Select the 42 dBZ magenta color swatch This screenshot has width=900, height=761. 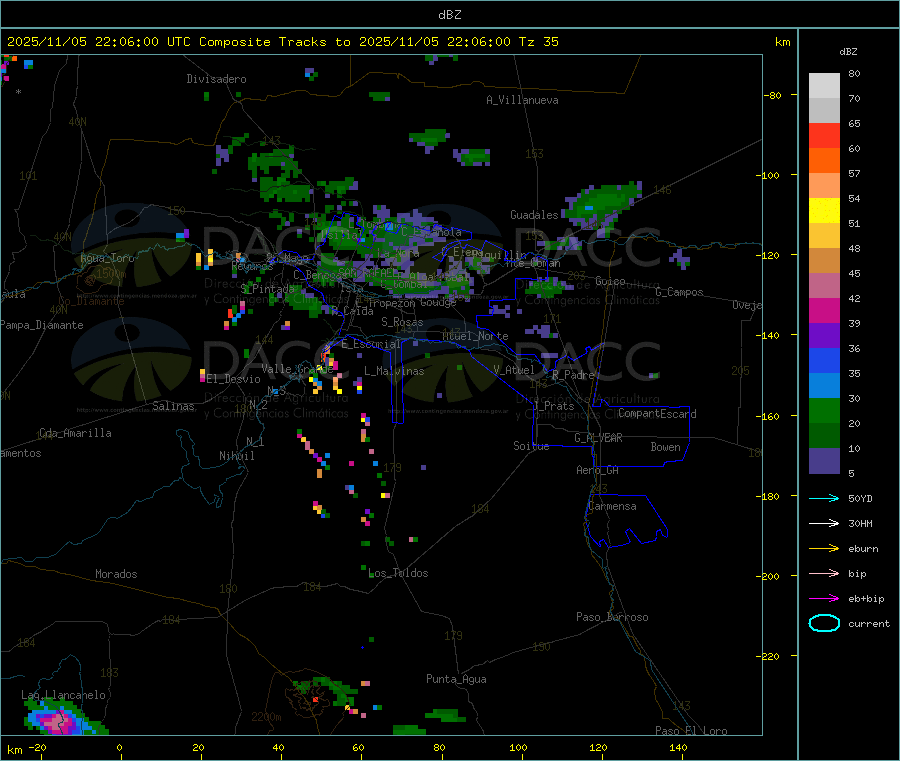(824, 310)
